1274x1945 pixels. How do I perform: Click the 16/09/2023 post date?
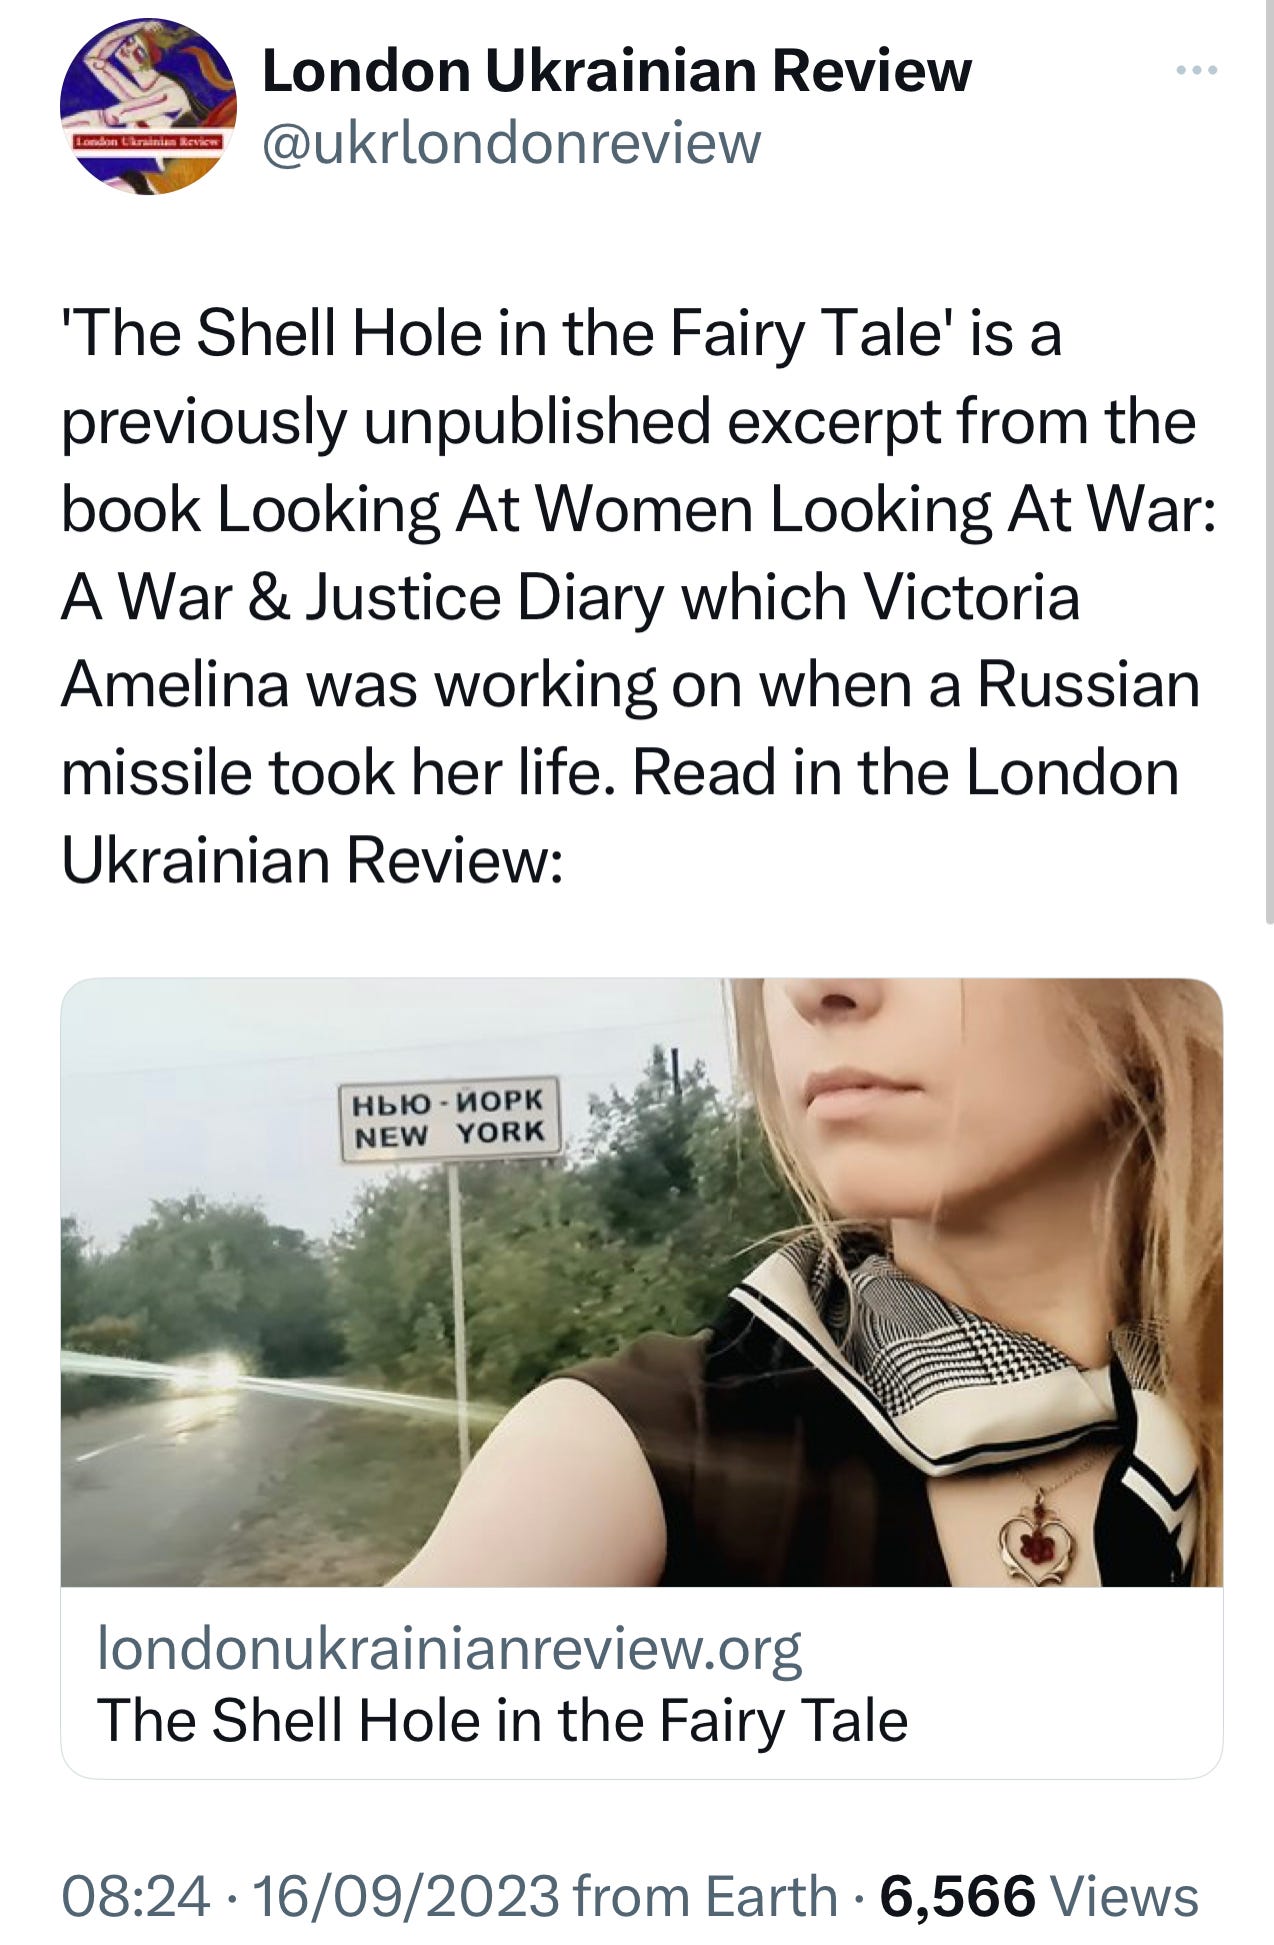(406, 1897)
